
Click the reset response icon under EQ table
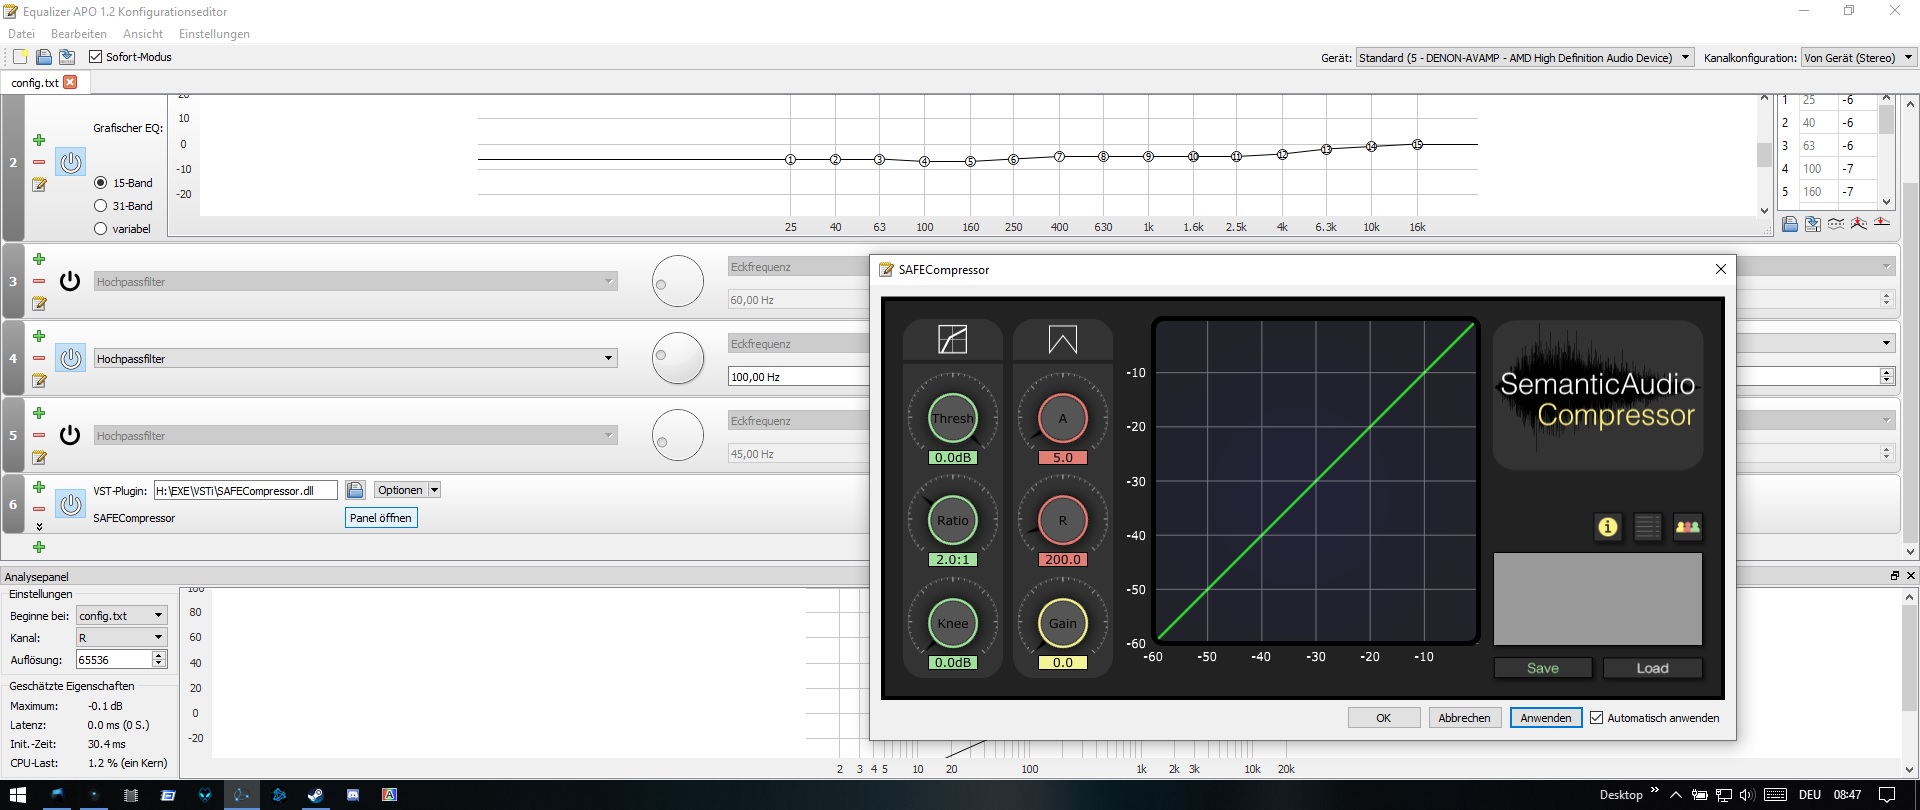click(x=1882, y=224)
